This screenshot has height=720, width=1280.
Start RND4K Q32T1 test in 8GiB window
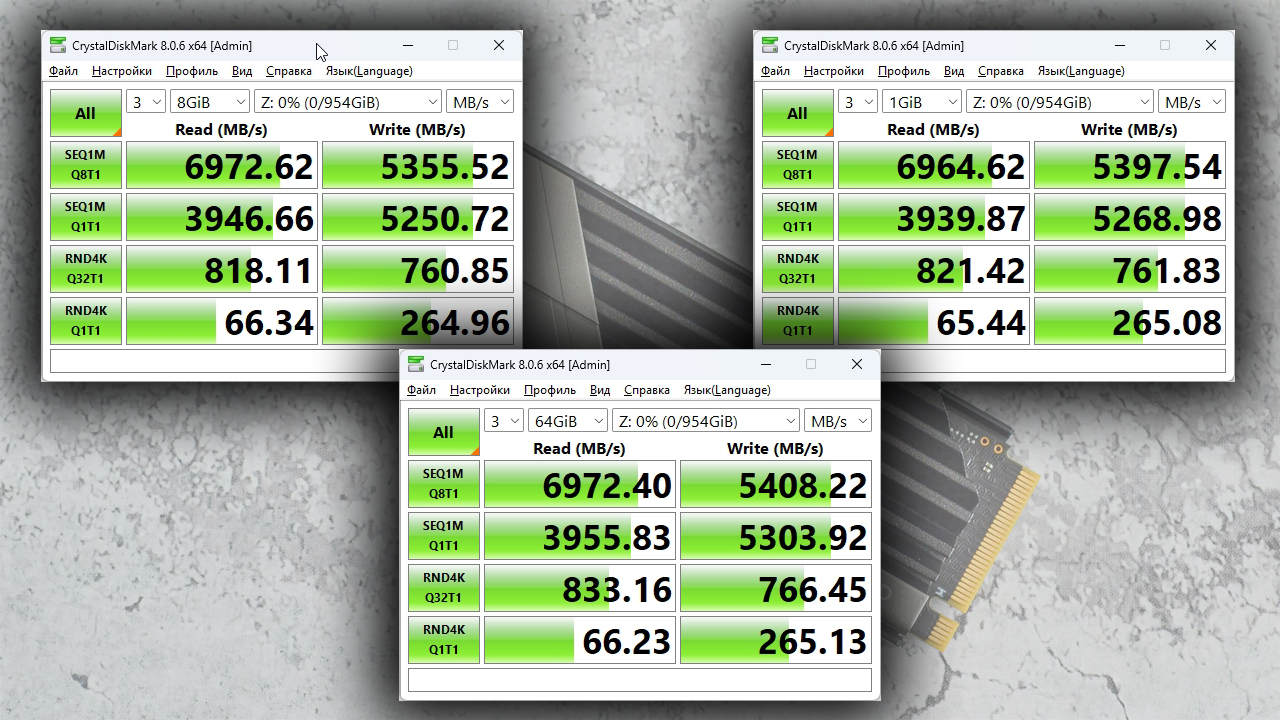[x=86, y=269]
